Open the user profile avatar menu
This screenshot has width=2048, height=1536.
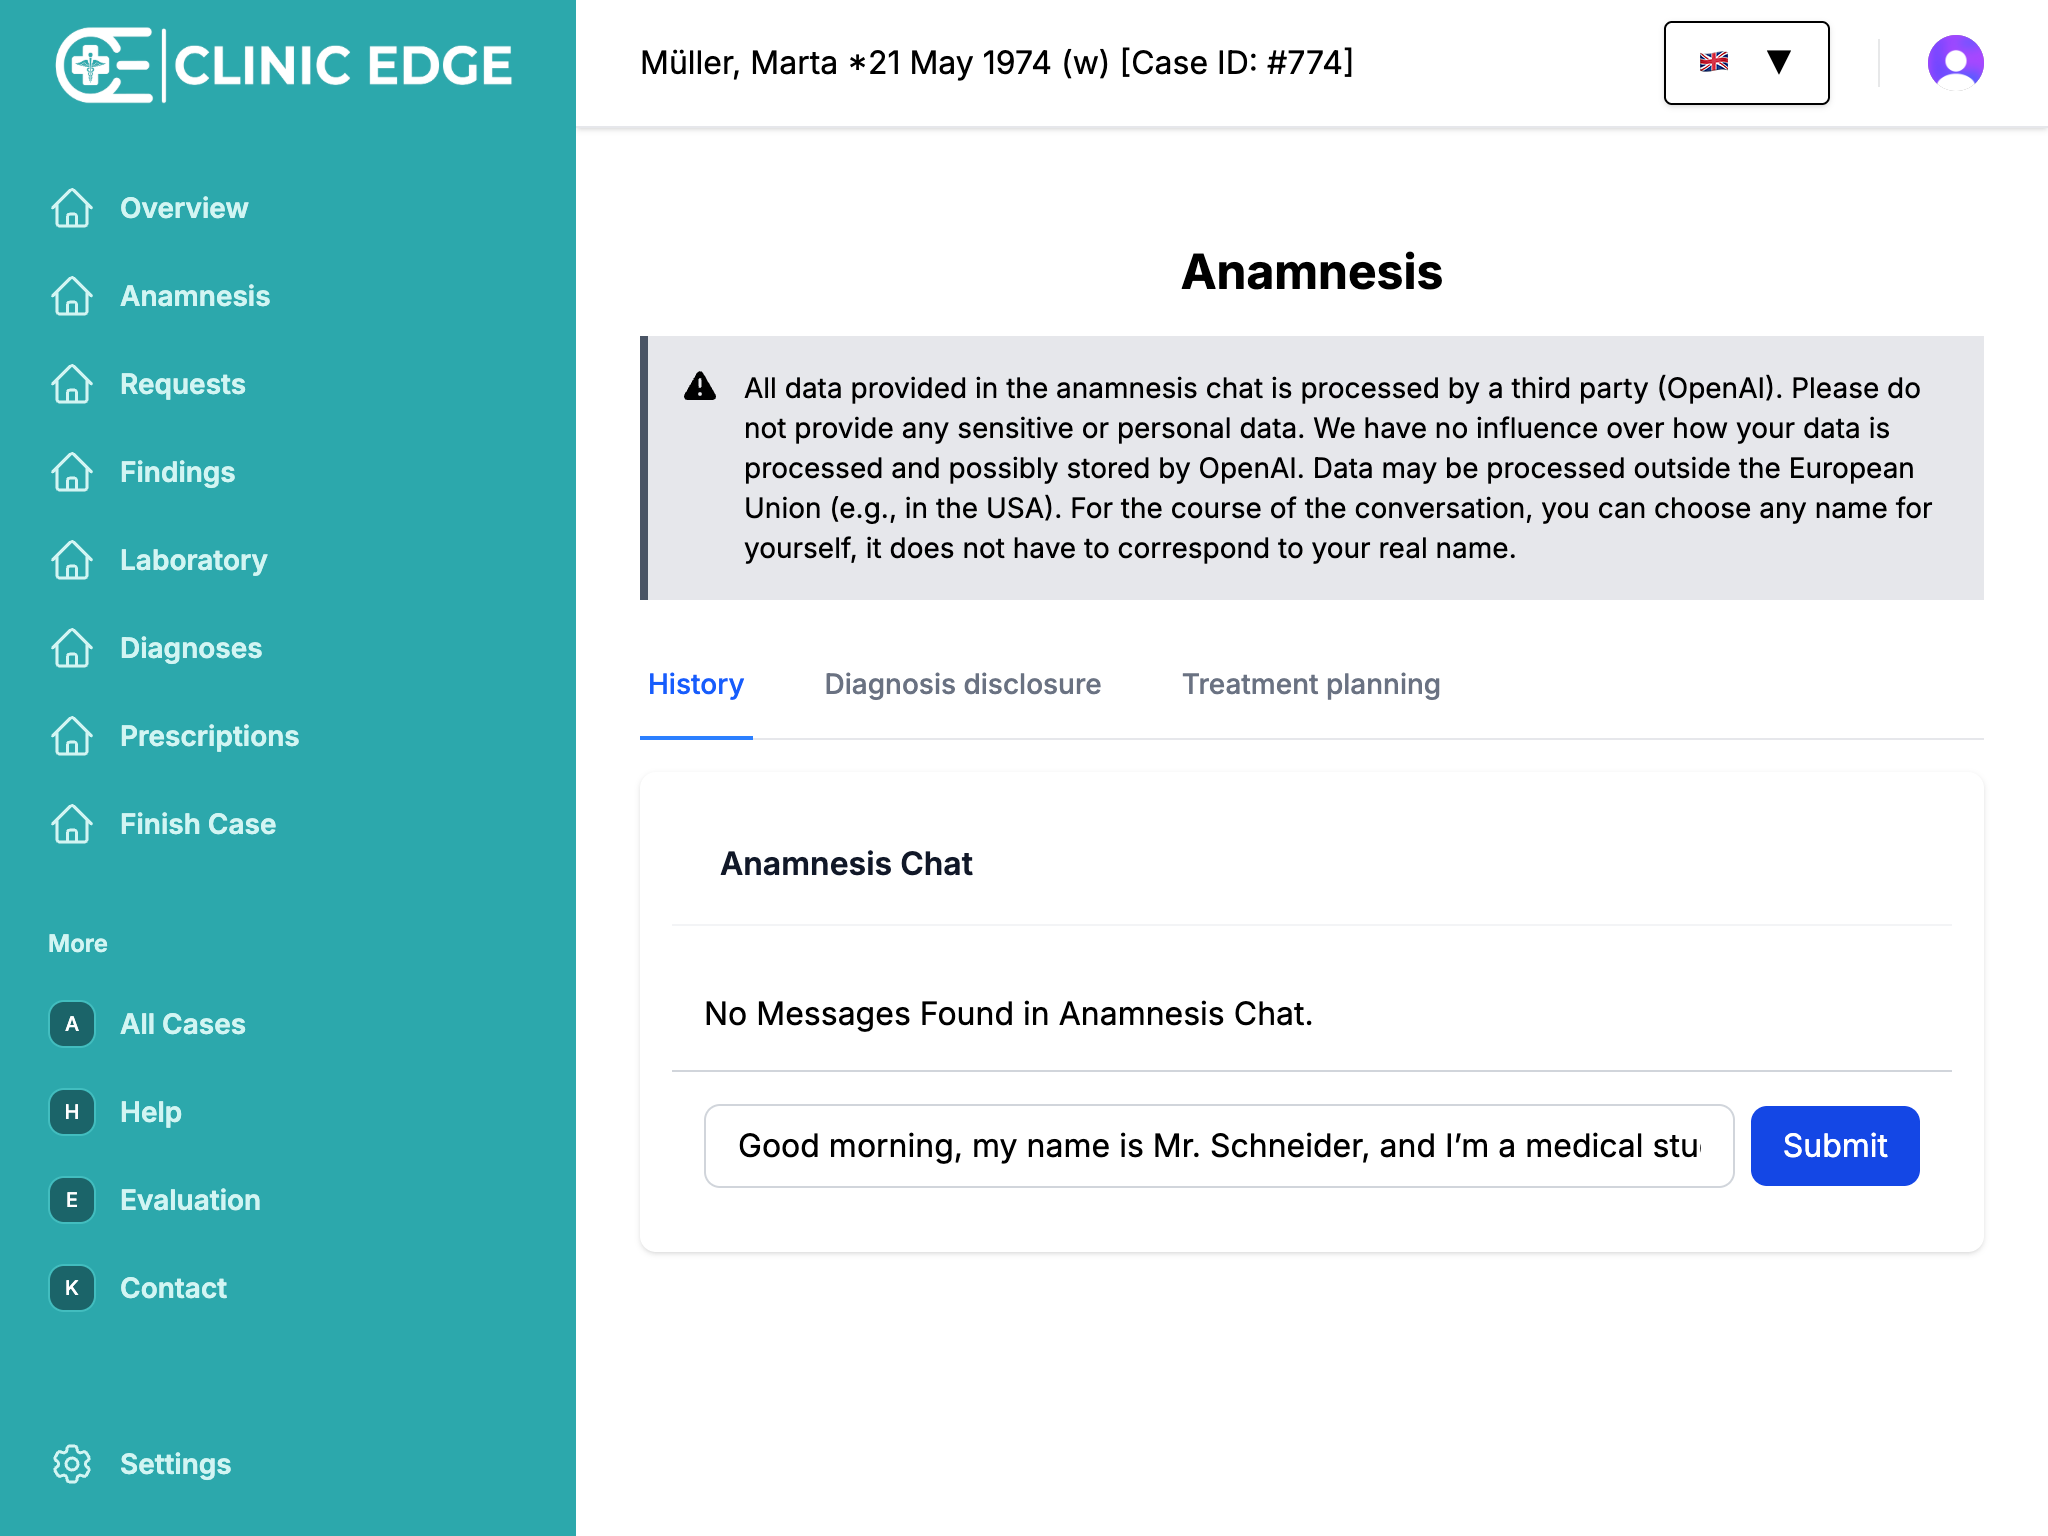pyautogui.click(x=1955, y=63)
